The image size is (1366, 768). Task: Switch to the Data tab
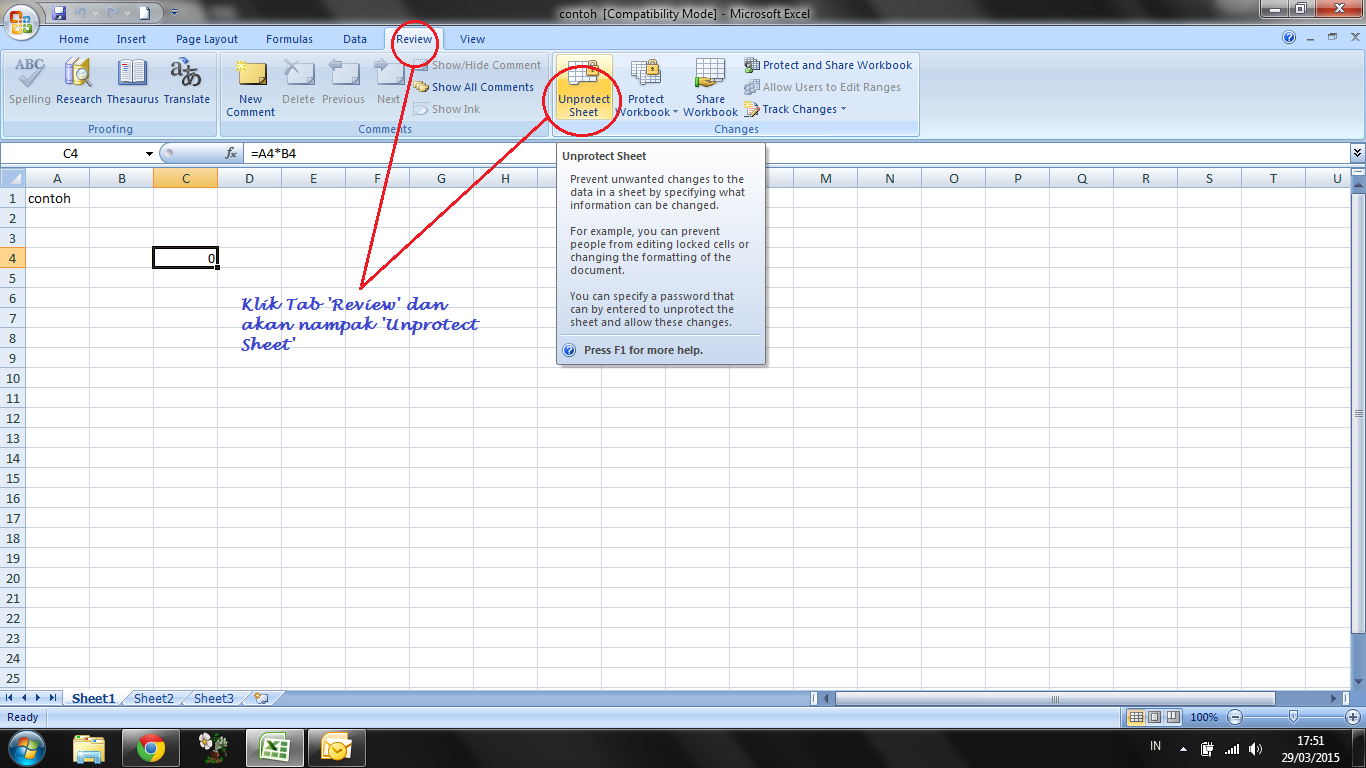tap(355, 39)
